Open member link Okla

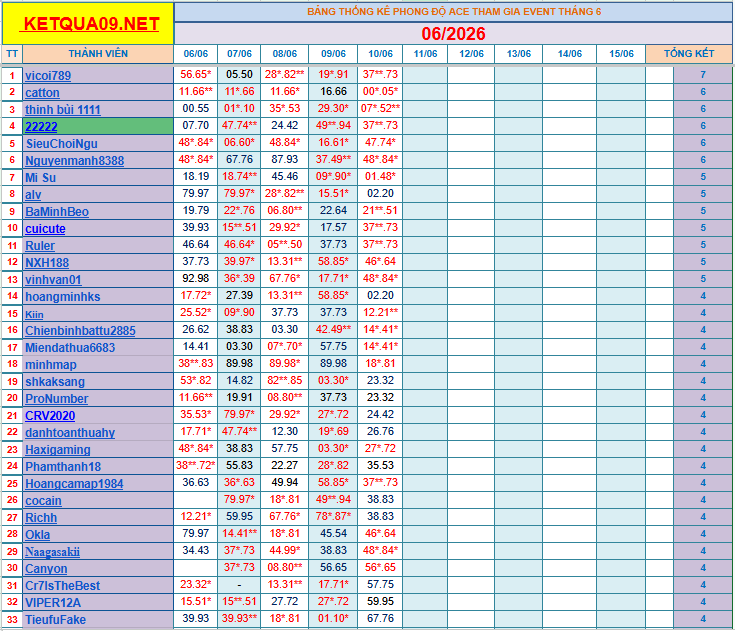coord(38,534)
